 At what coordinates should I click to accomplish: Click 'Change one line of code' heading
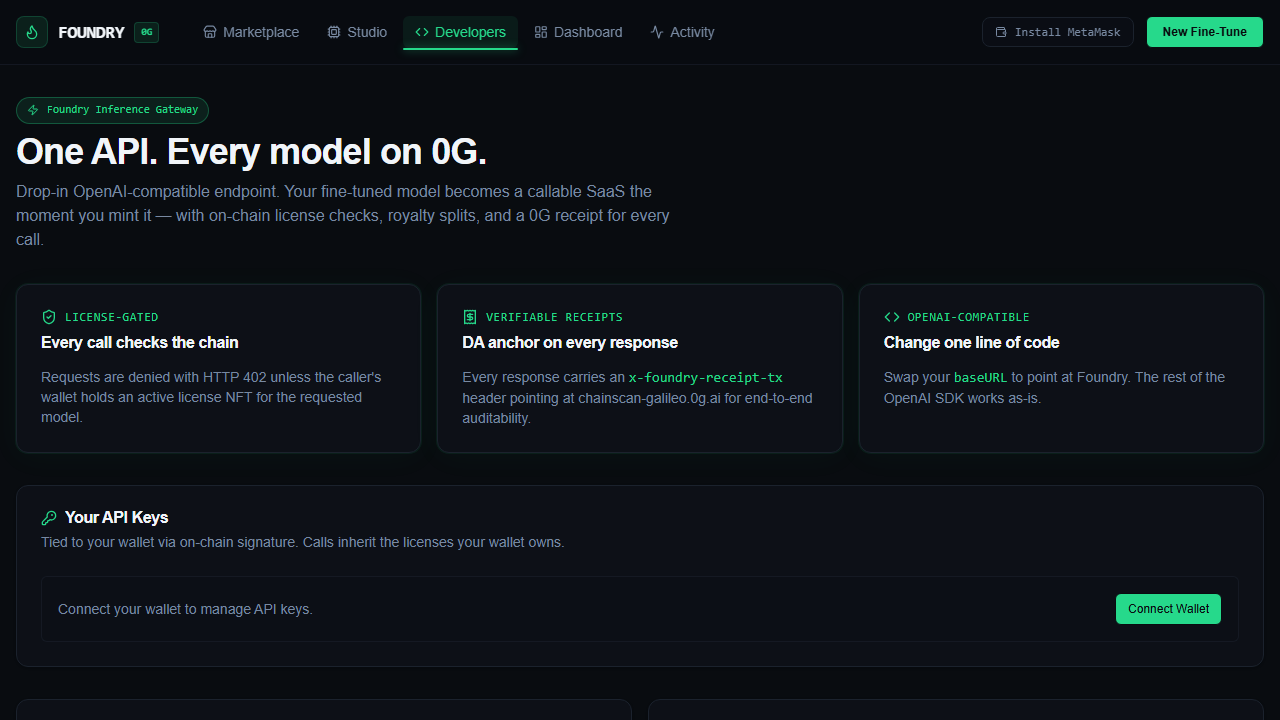point(972,342)
